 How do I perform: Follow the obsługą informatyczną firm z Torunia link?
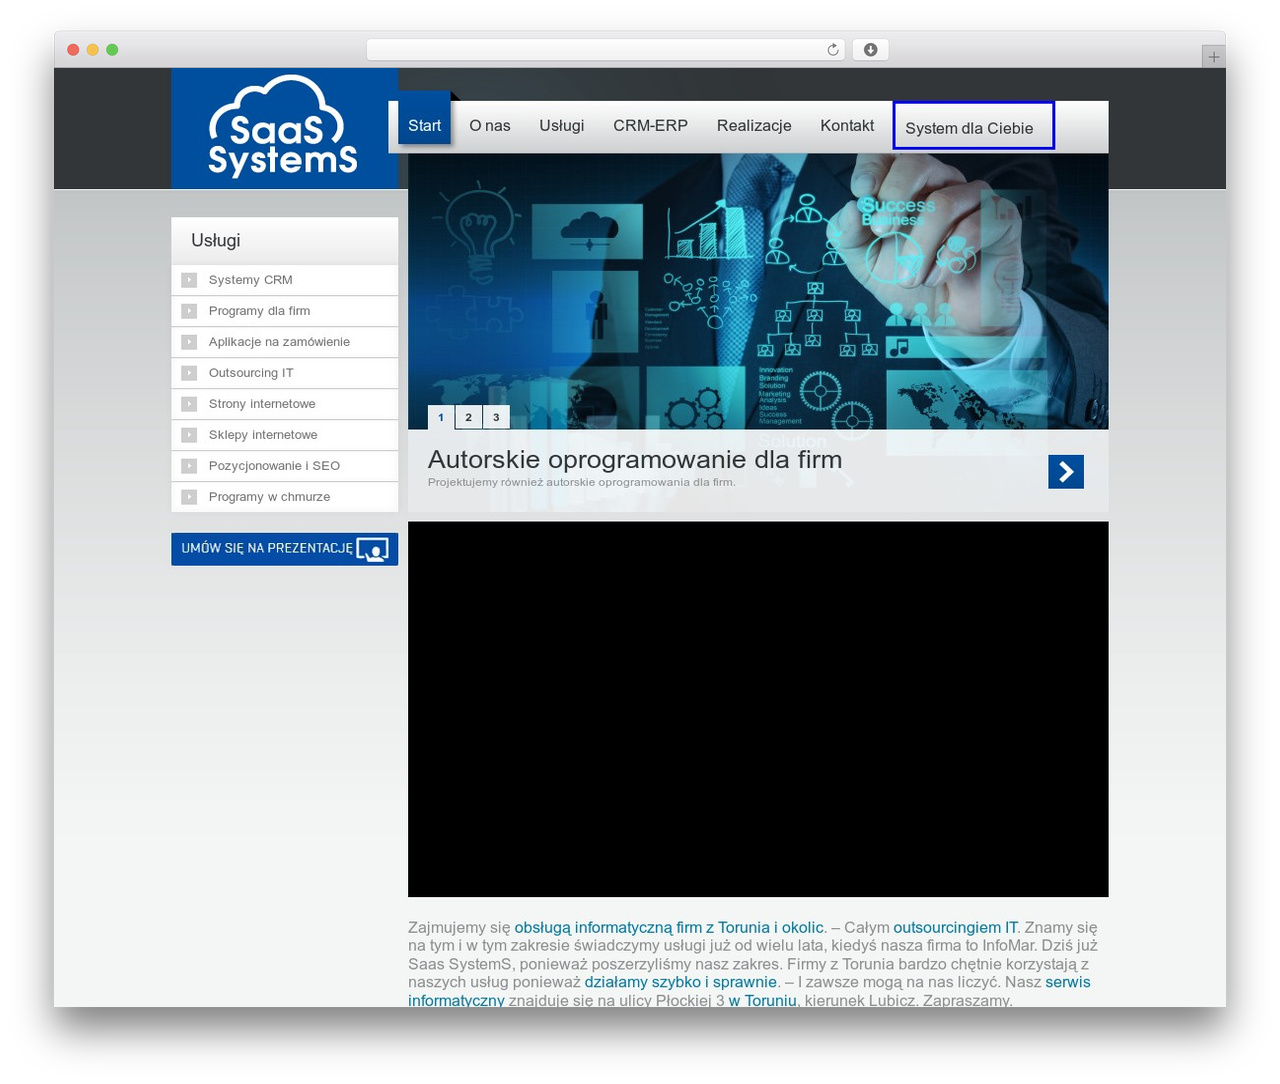click(669, 928)
